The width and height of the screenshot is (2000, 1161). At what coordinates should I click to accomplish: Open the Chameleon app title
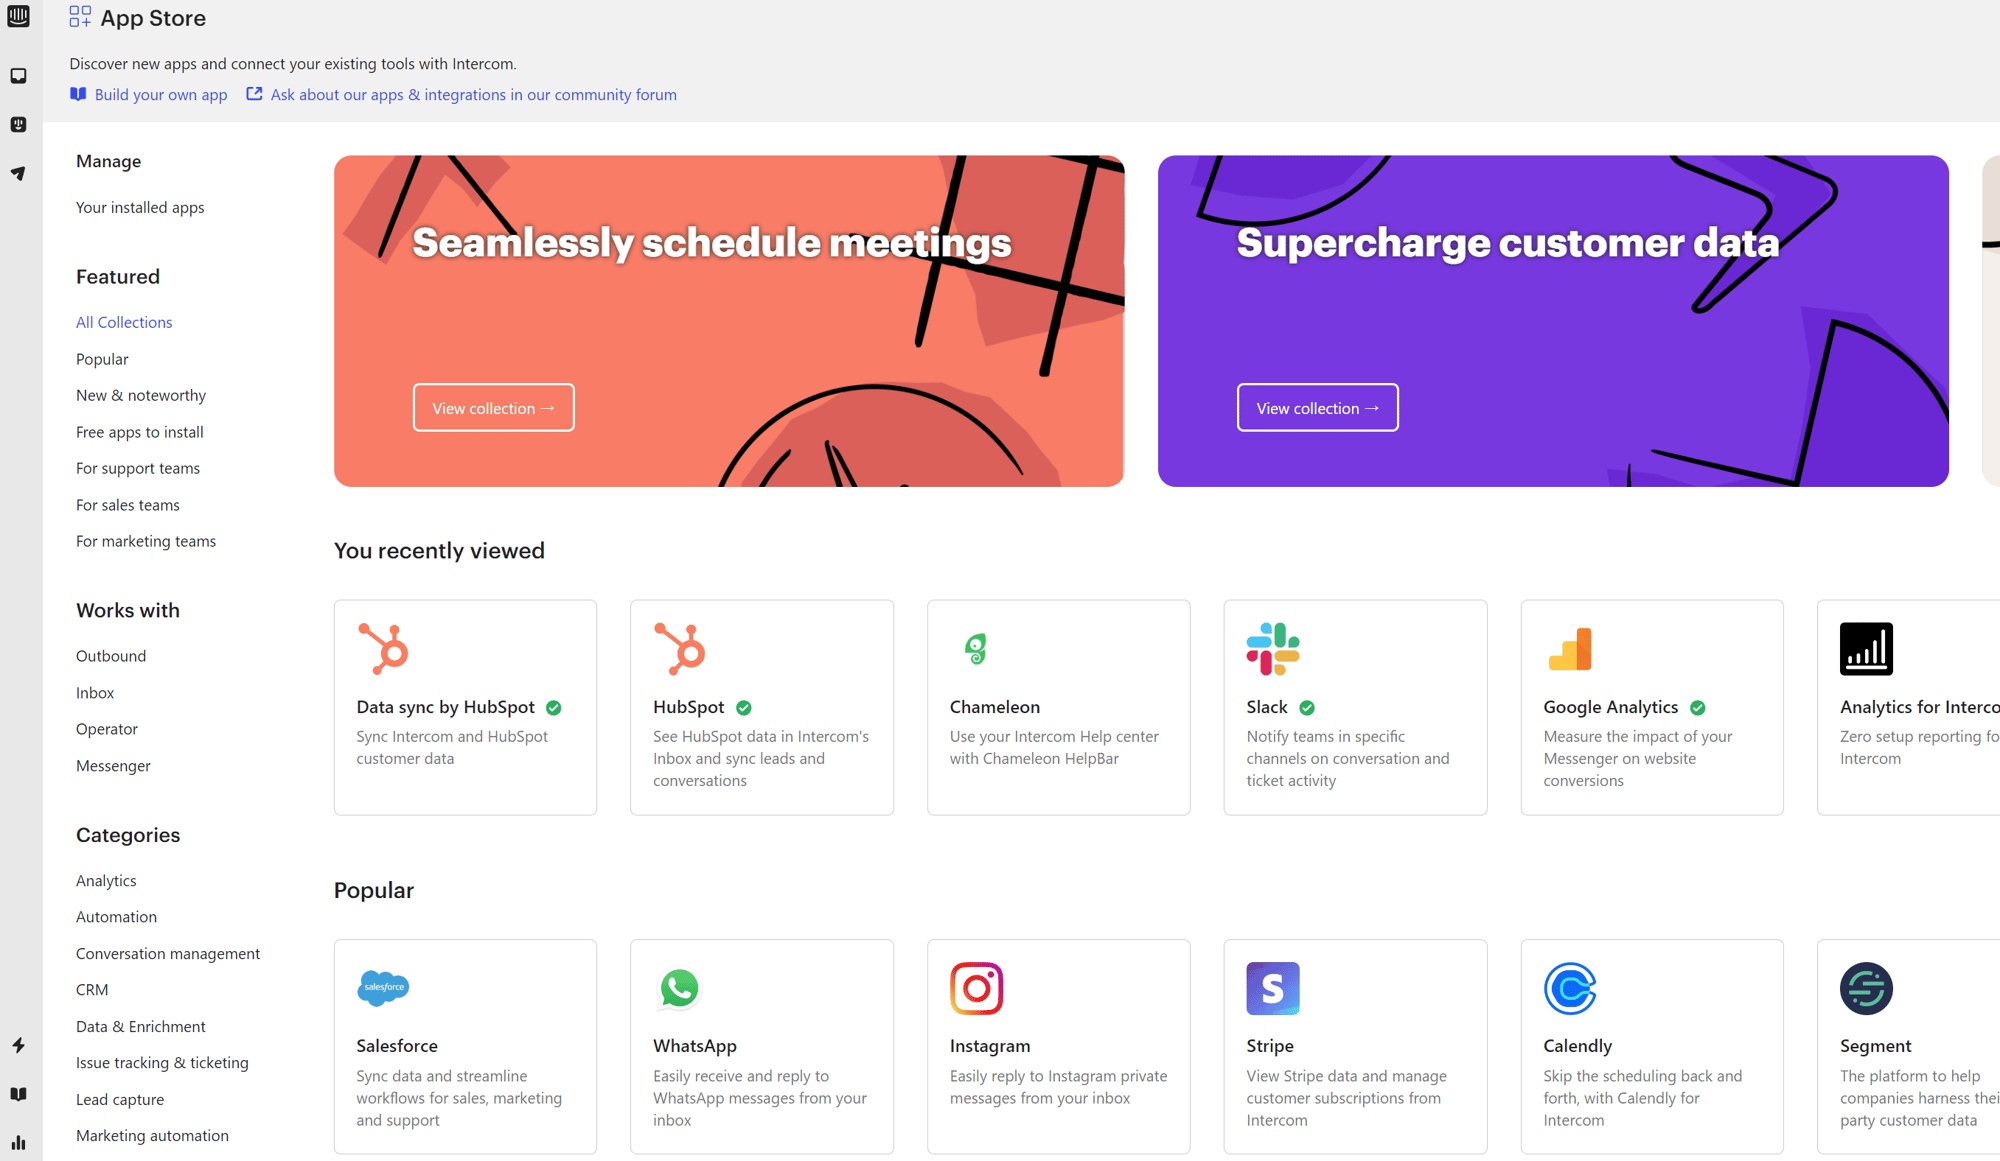point(995,707)
